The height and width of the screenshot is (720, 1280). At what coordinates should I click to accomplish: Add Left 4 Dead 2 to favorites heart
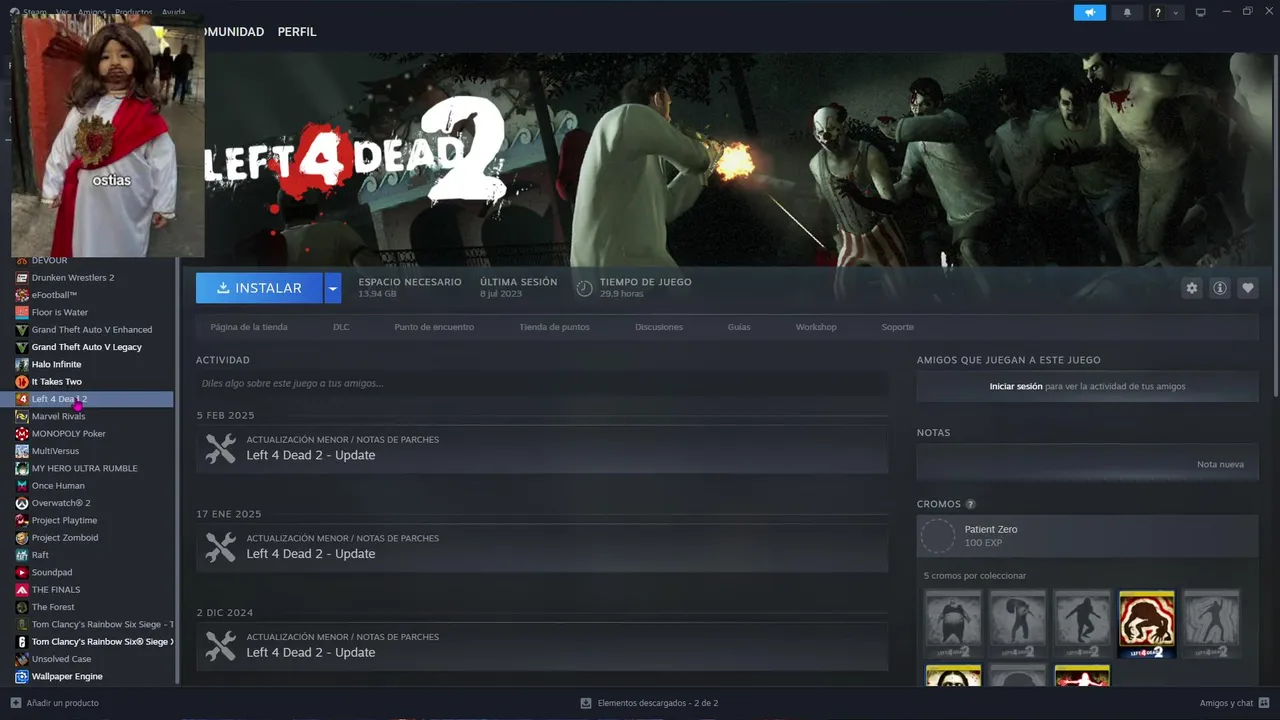pyautogui.click(x=1247, y=288)
